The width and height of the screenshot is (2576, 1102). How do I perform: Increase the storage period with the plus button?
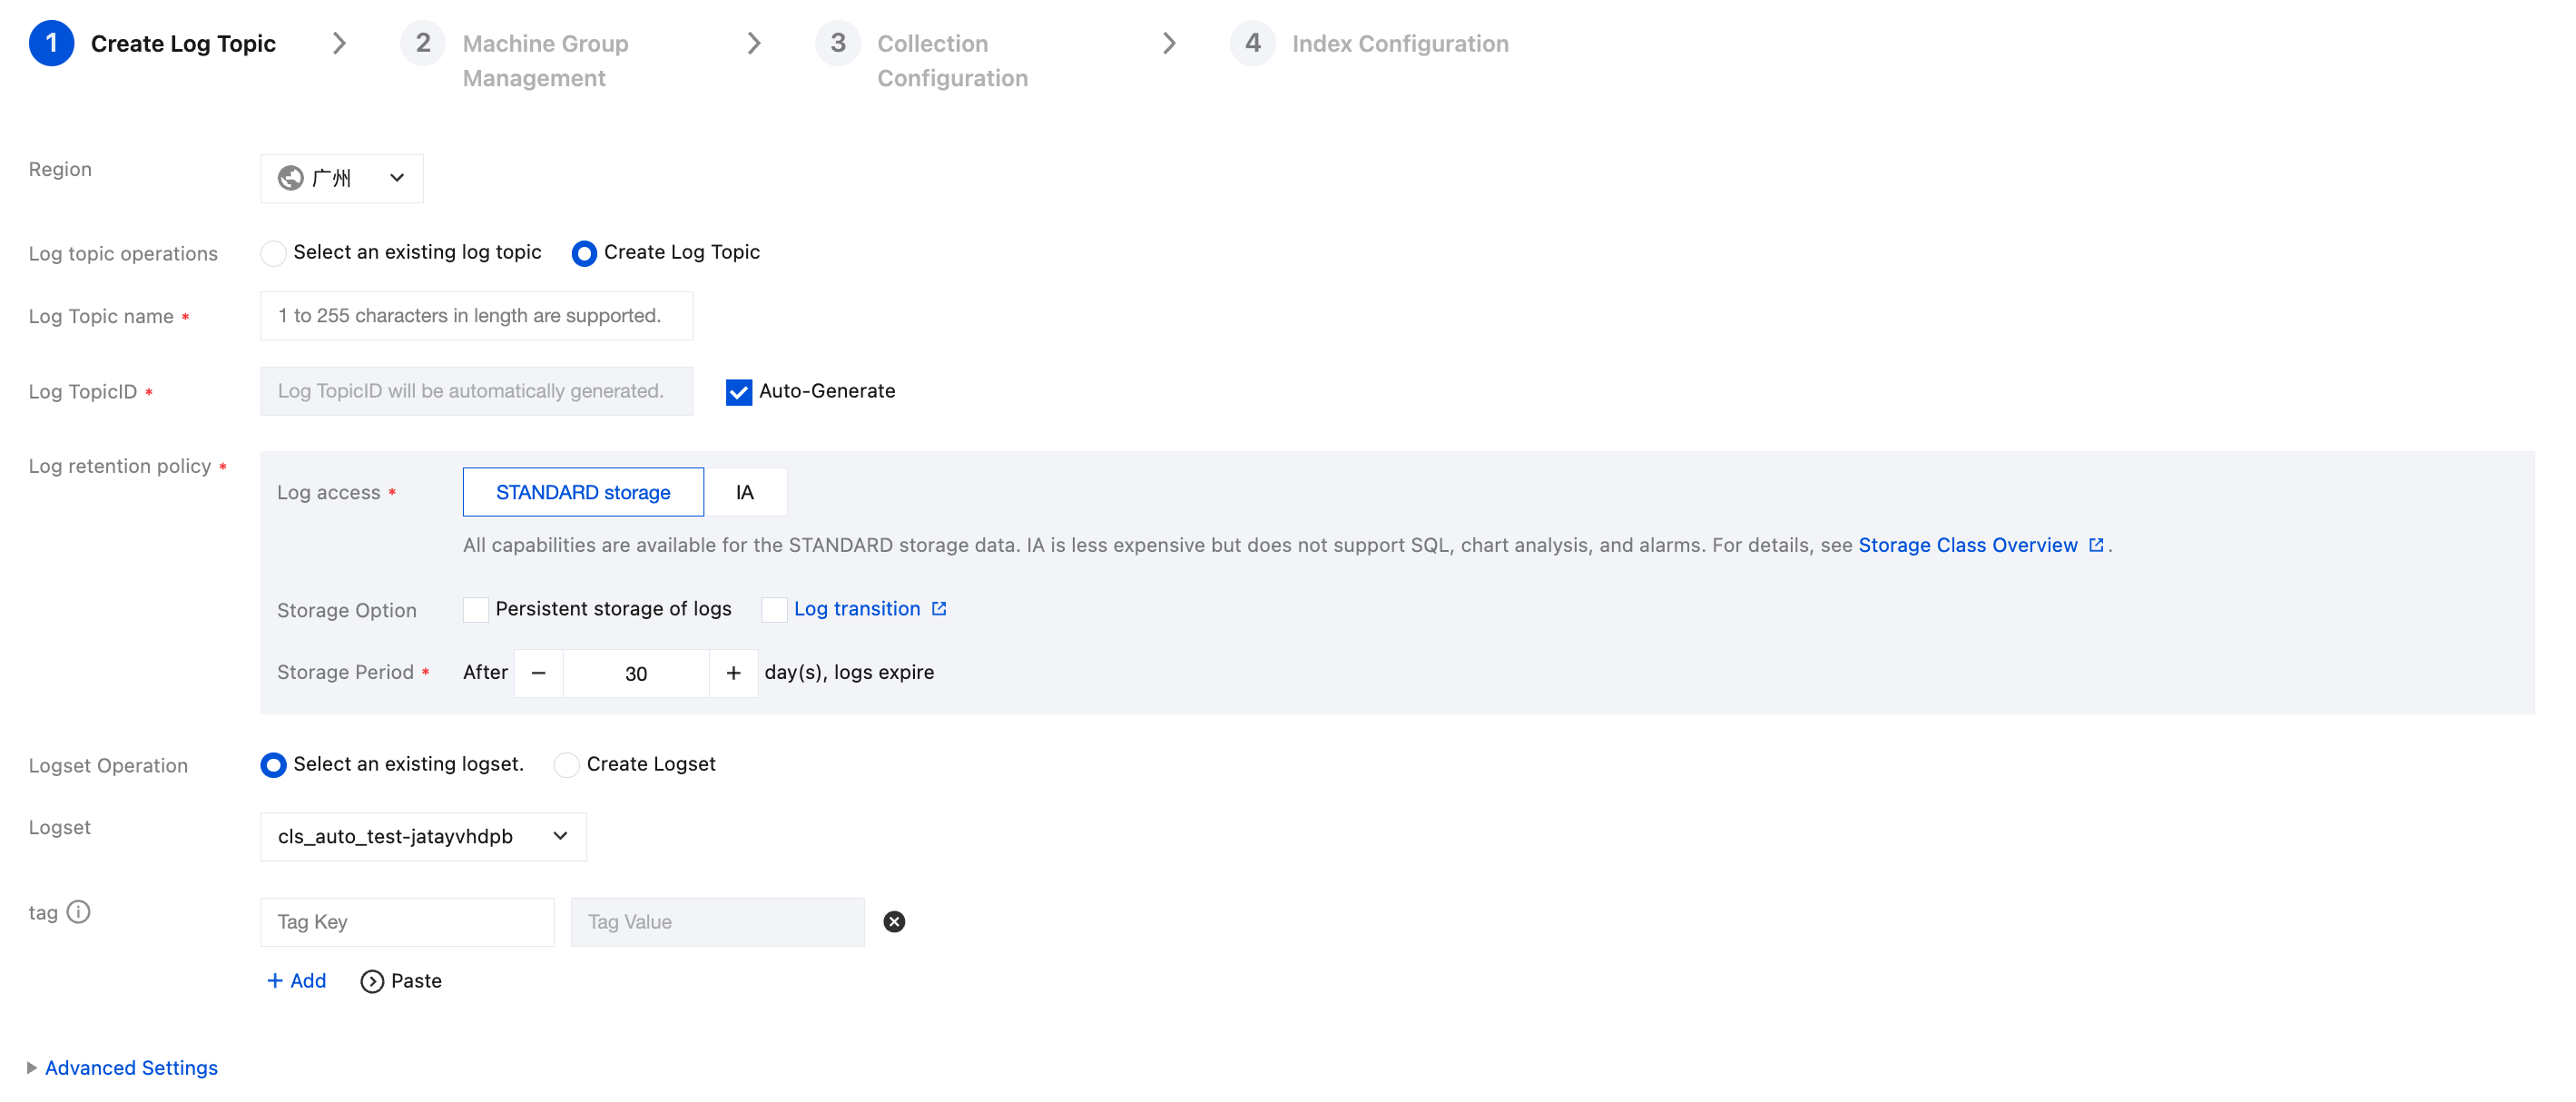click(x=733, y=673)
